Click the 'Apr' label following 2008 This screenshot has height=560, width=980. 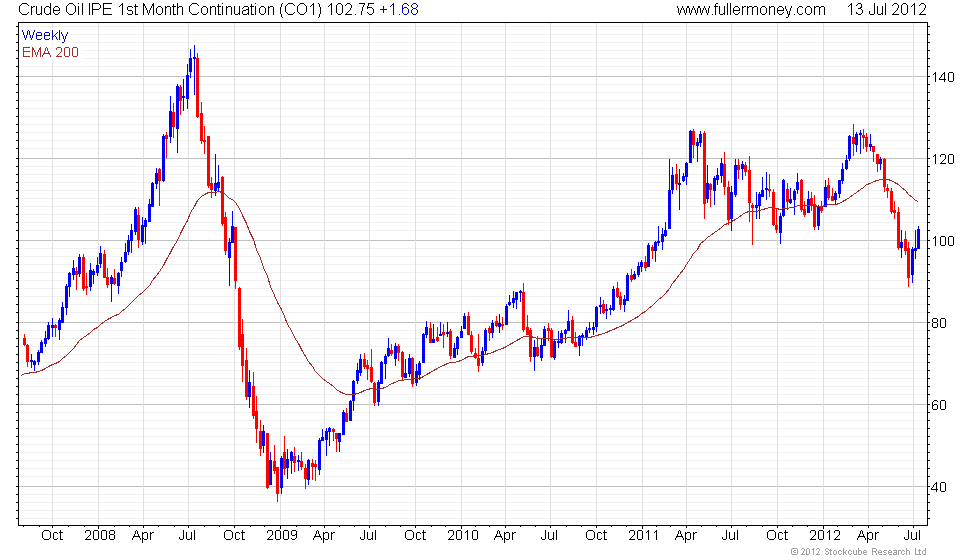tap(143, 536)
